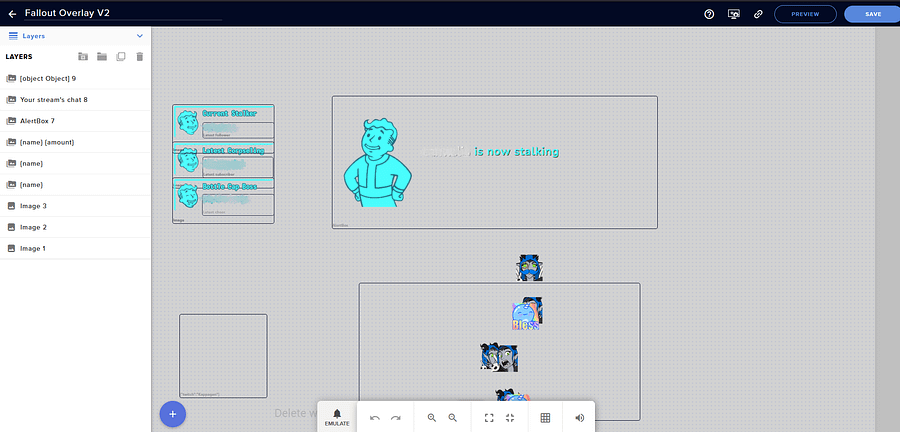Select the {name} {amount} layer

click(x=75, y=142)
